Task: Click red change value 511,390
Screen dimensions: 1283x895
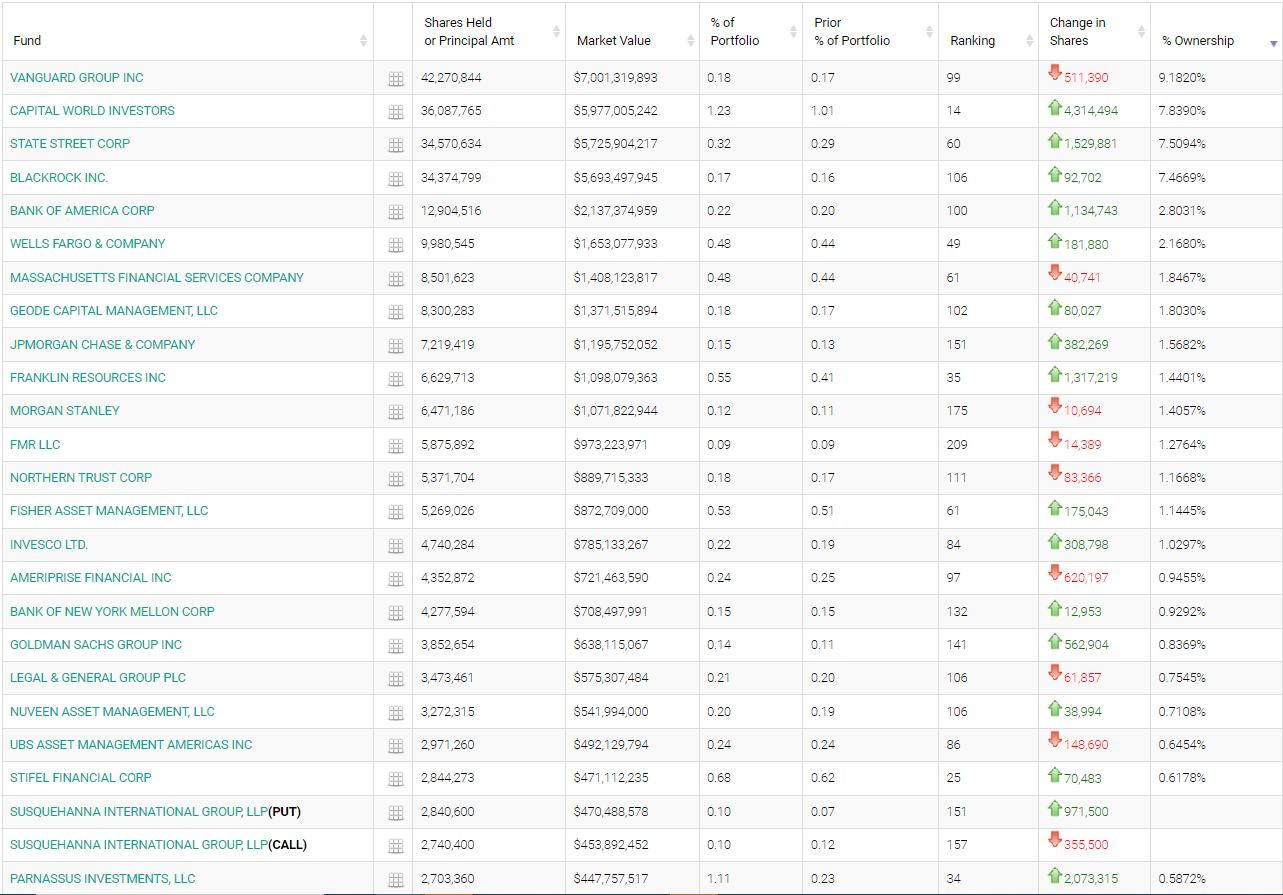Action: point(1086,77)
